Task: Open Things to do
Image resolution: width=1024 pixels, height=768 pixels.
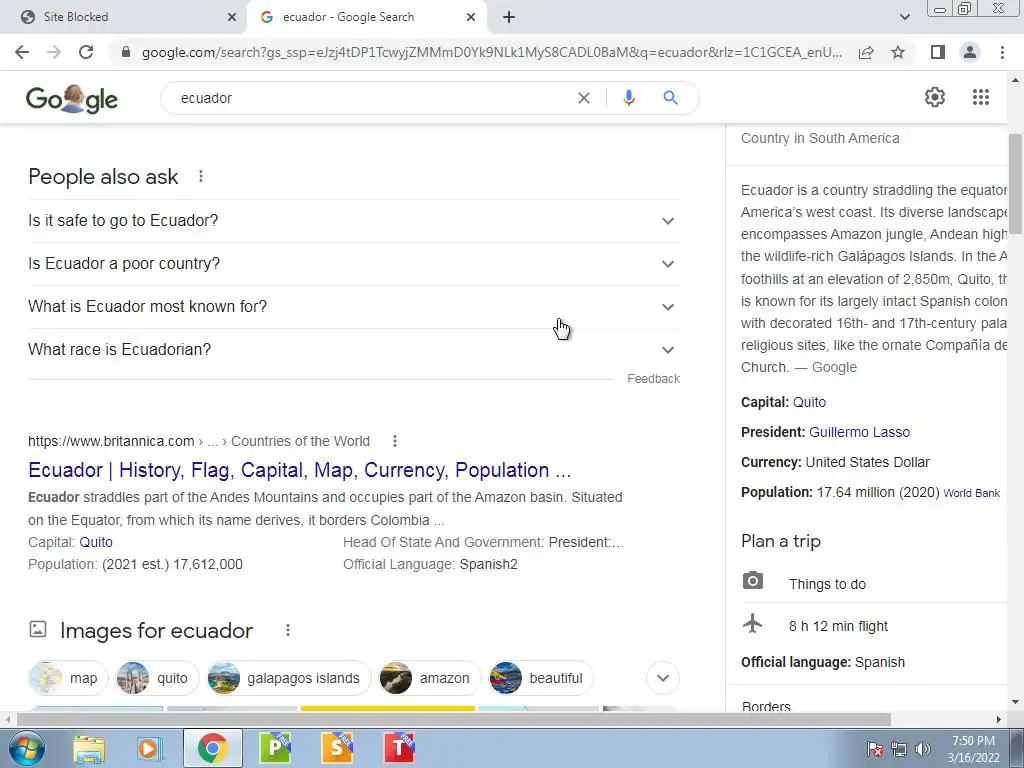Action: coord(827,584)
